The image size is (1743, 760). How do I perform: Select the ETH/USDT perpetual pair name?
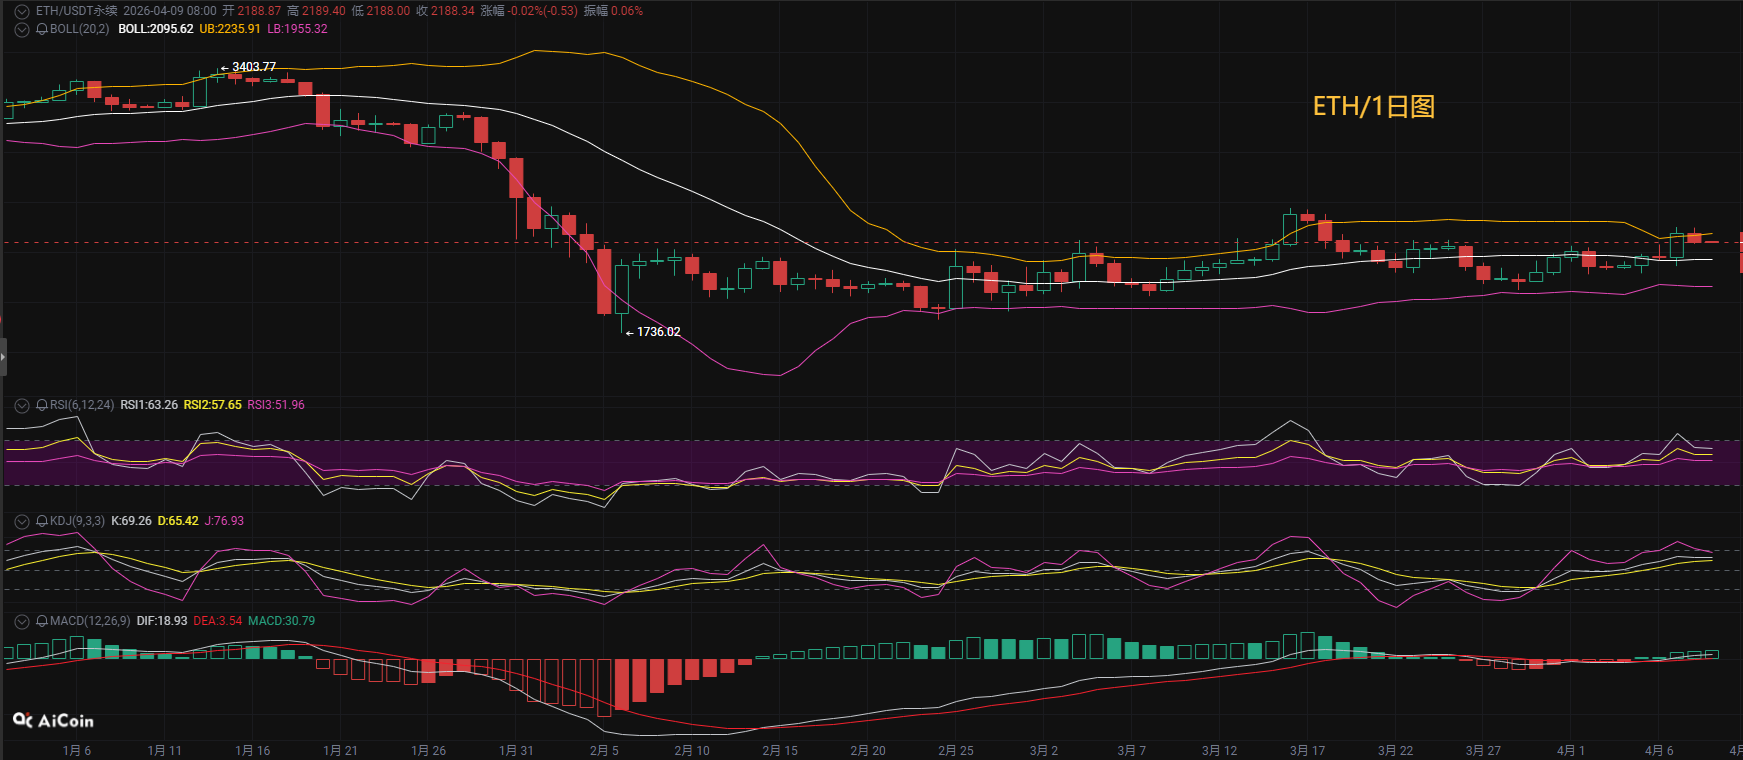(x=76, y=11)
